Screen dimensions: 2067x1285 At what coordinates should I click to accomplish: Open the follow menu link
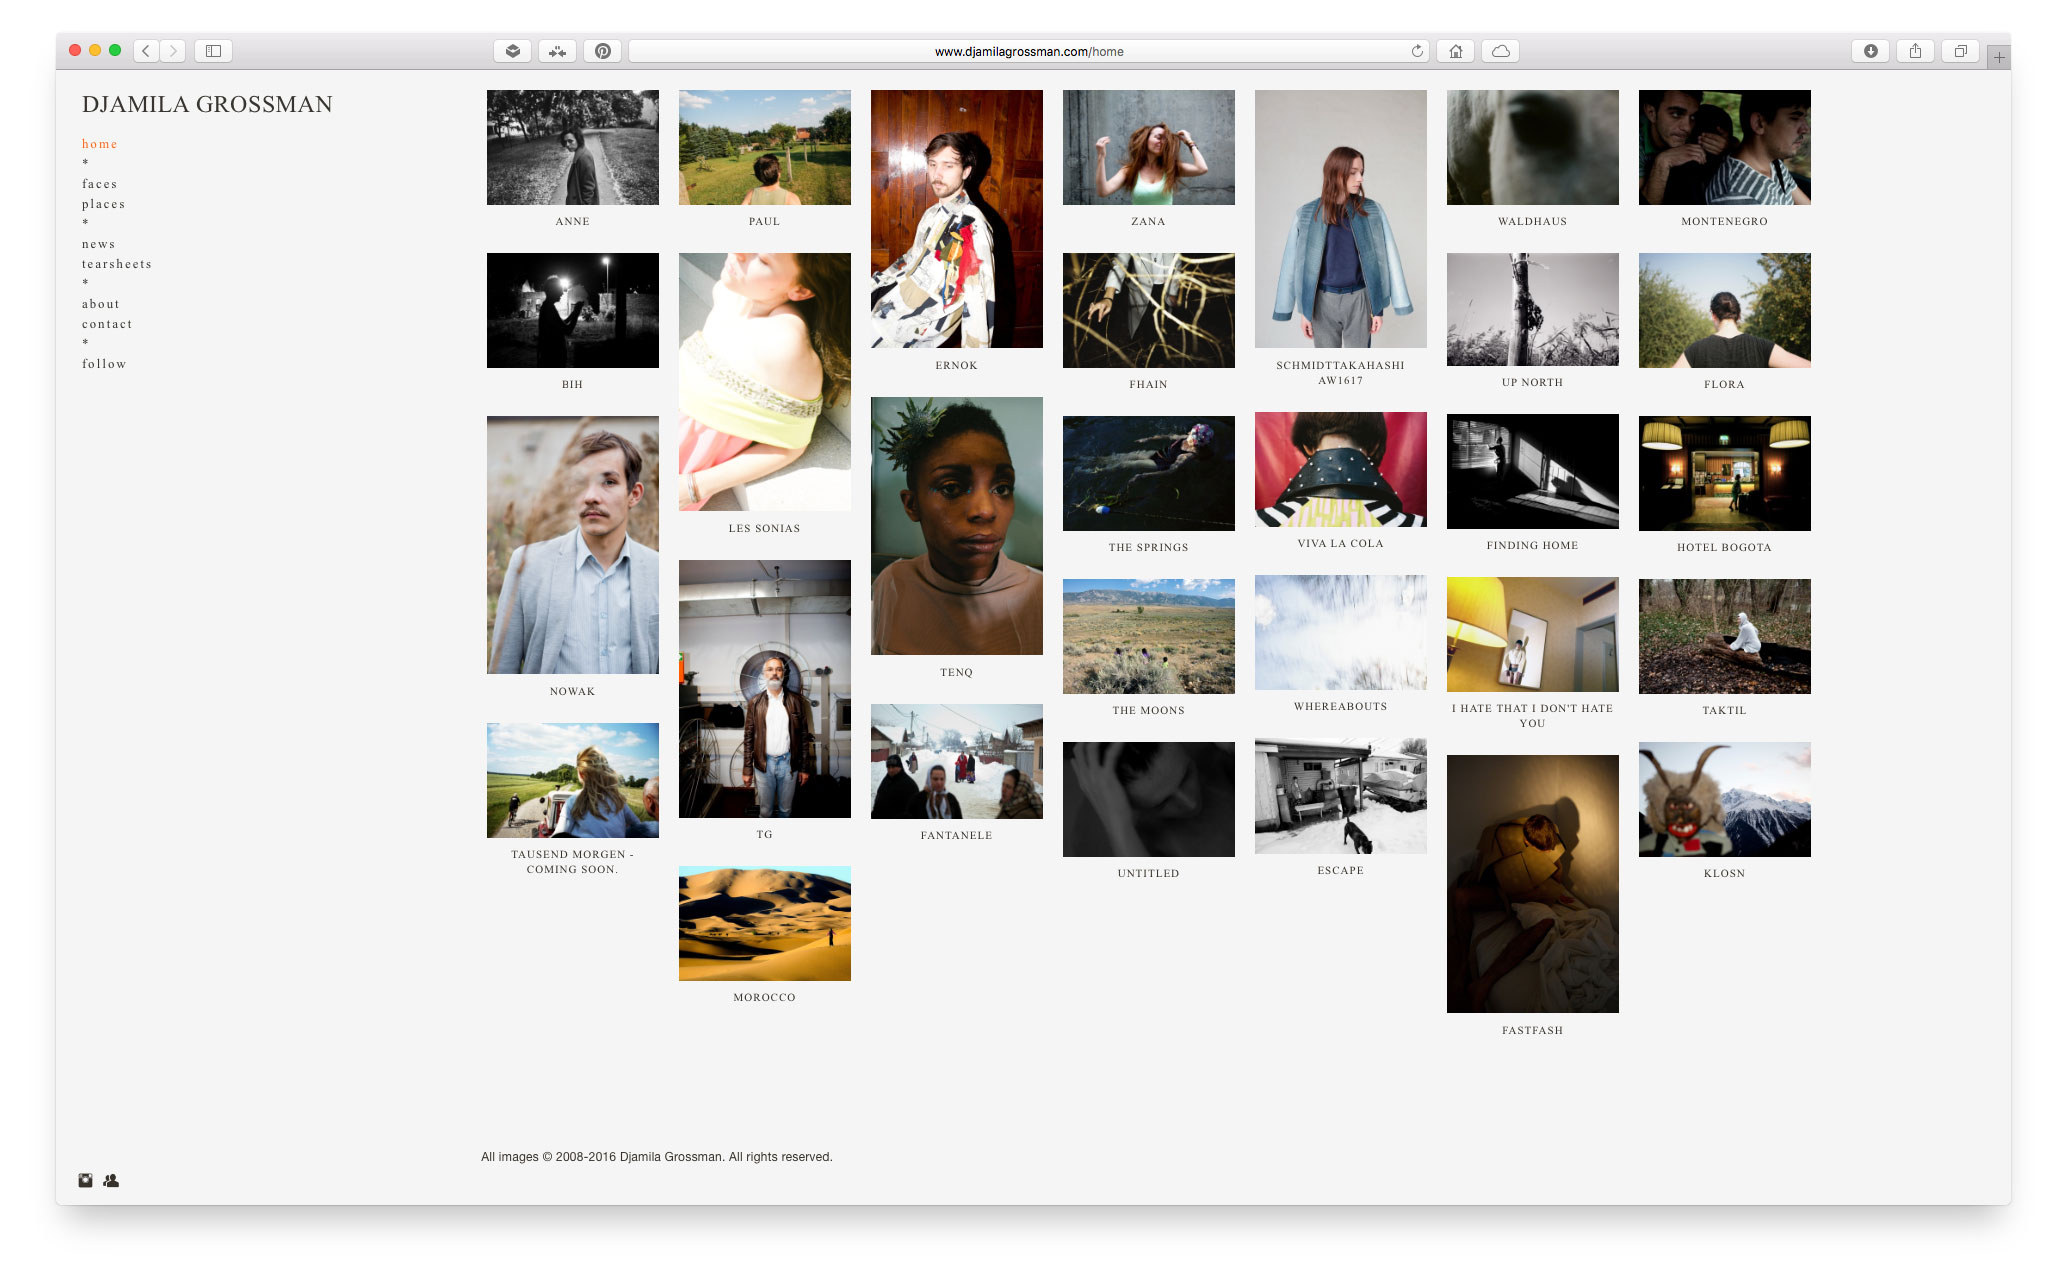pos(104,364)
